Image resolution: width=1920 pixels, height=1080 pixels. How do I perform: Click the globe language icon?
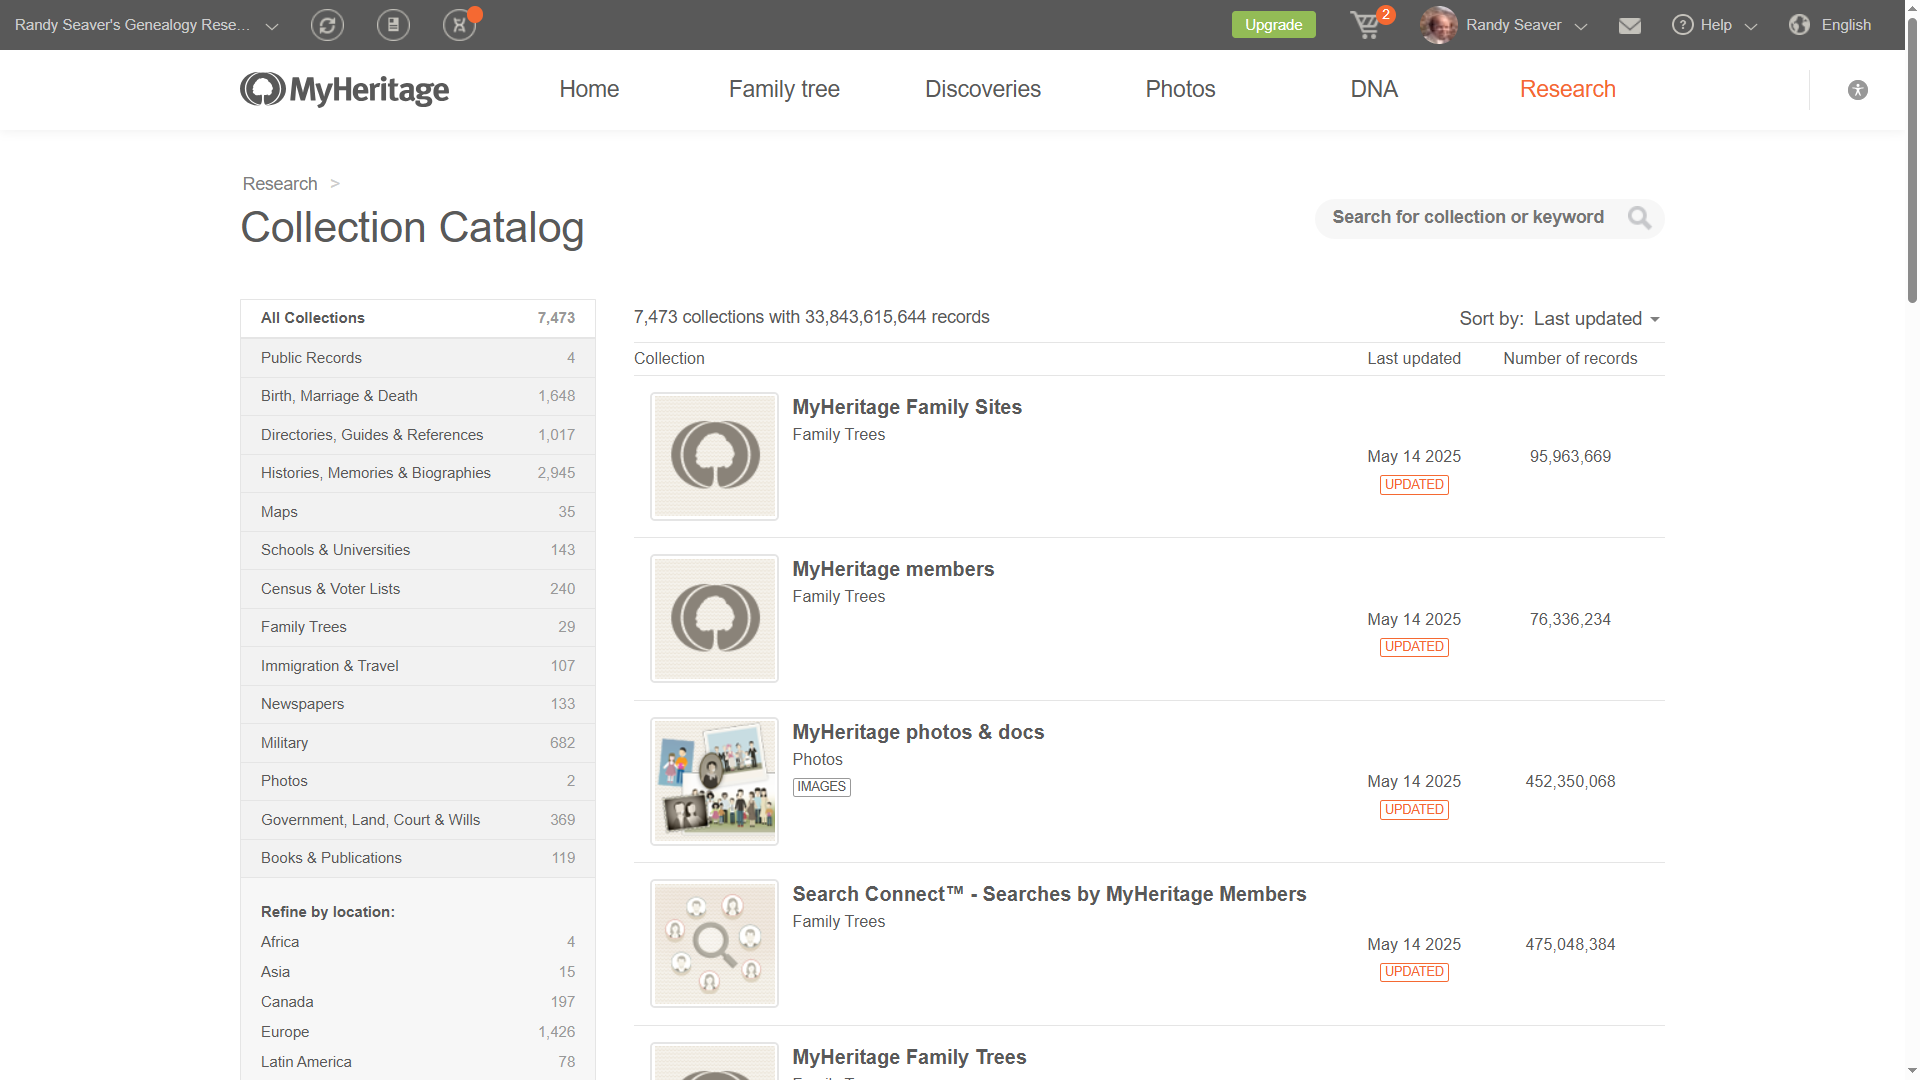(1799, 25)
